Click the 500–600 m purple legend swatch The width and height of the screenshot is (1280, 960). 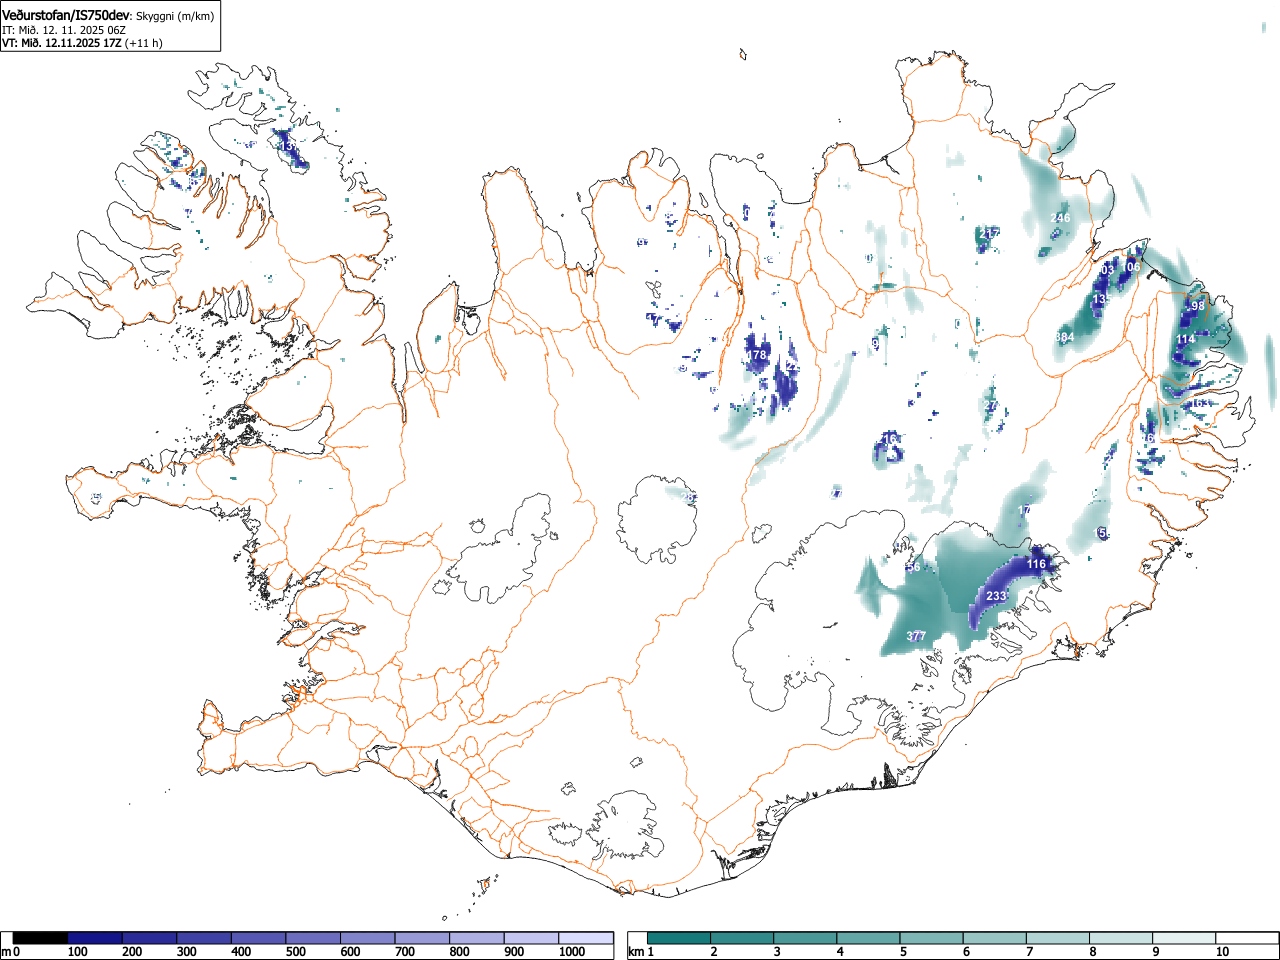coord(313,938)
